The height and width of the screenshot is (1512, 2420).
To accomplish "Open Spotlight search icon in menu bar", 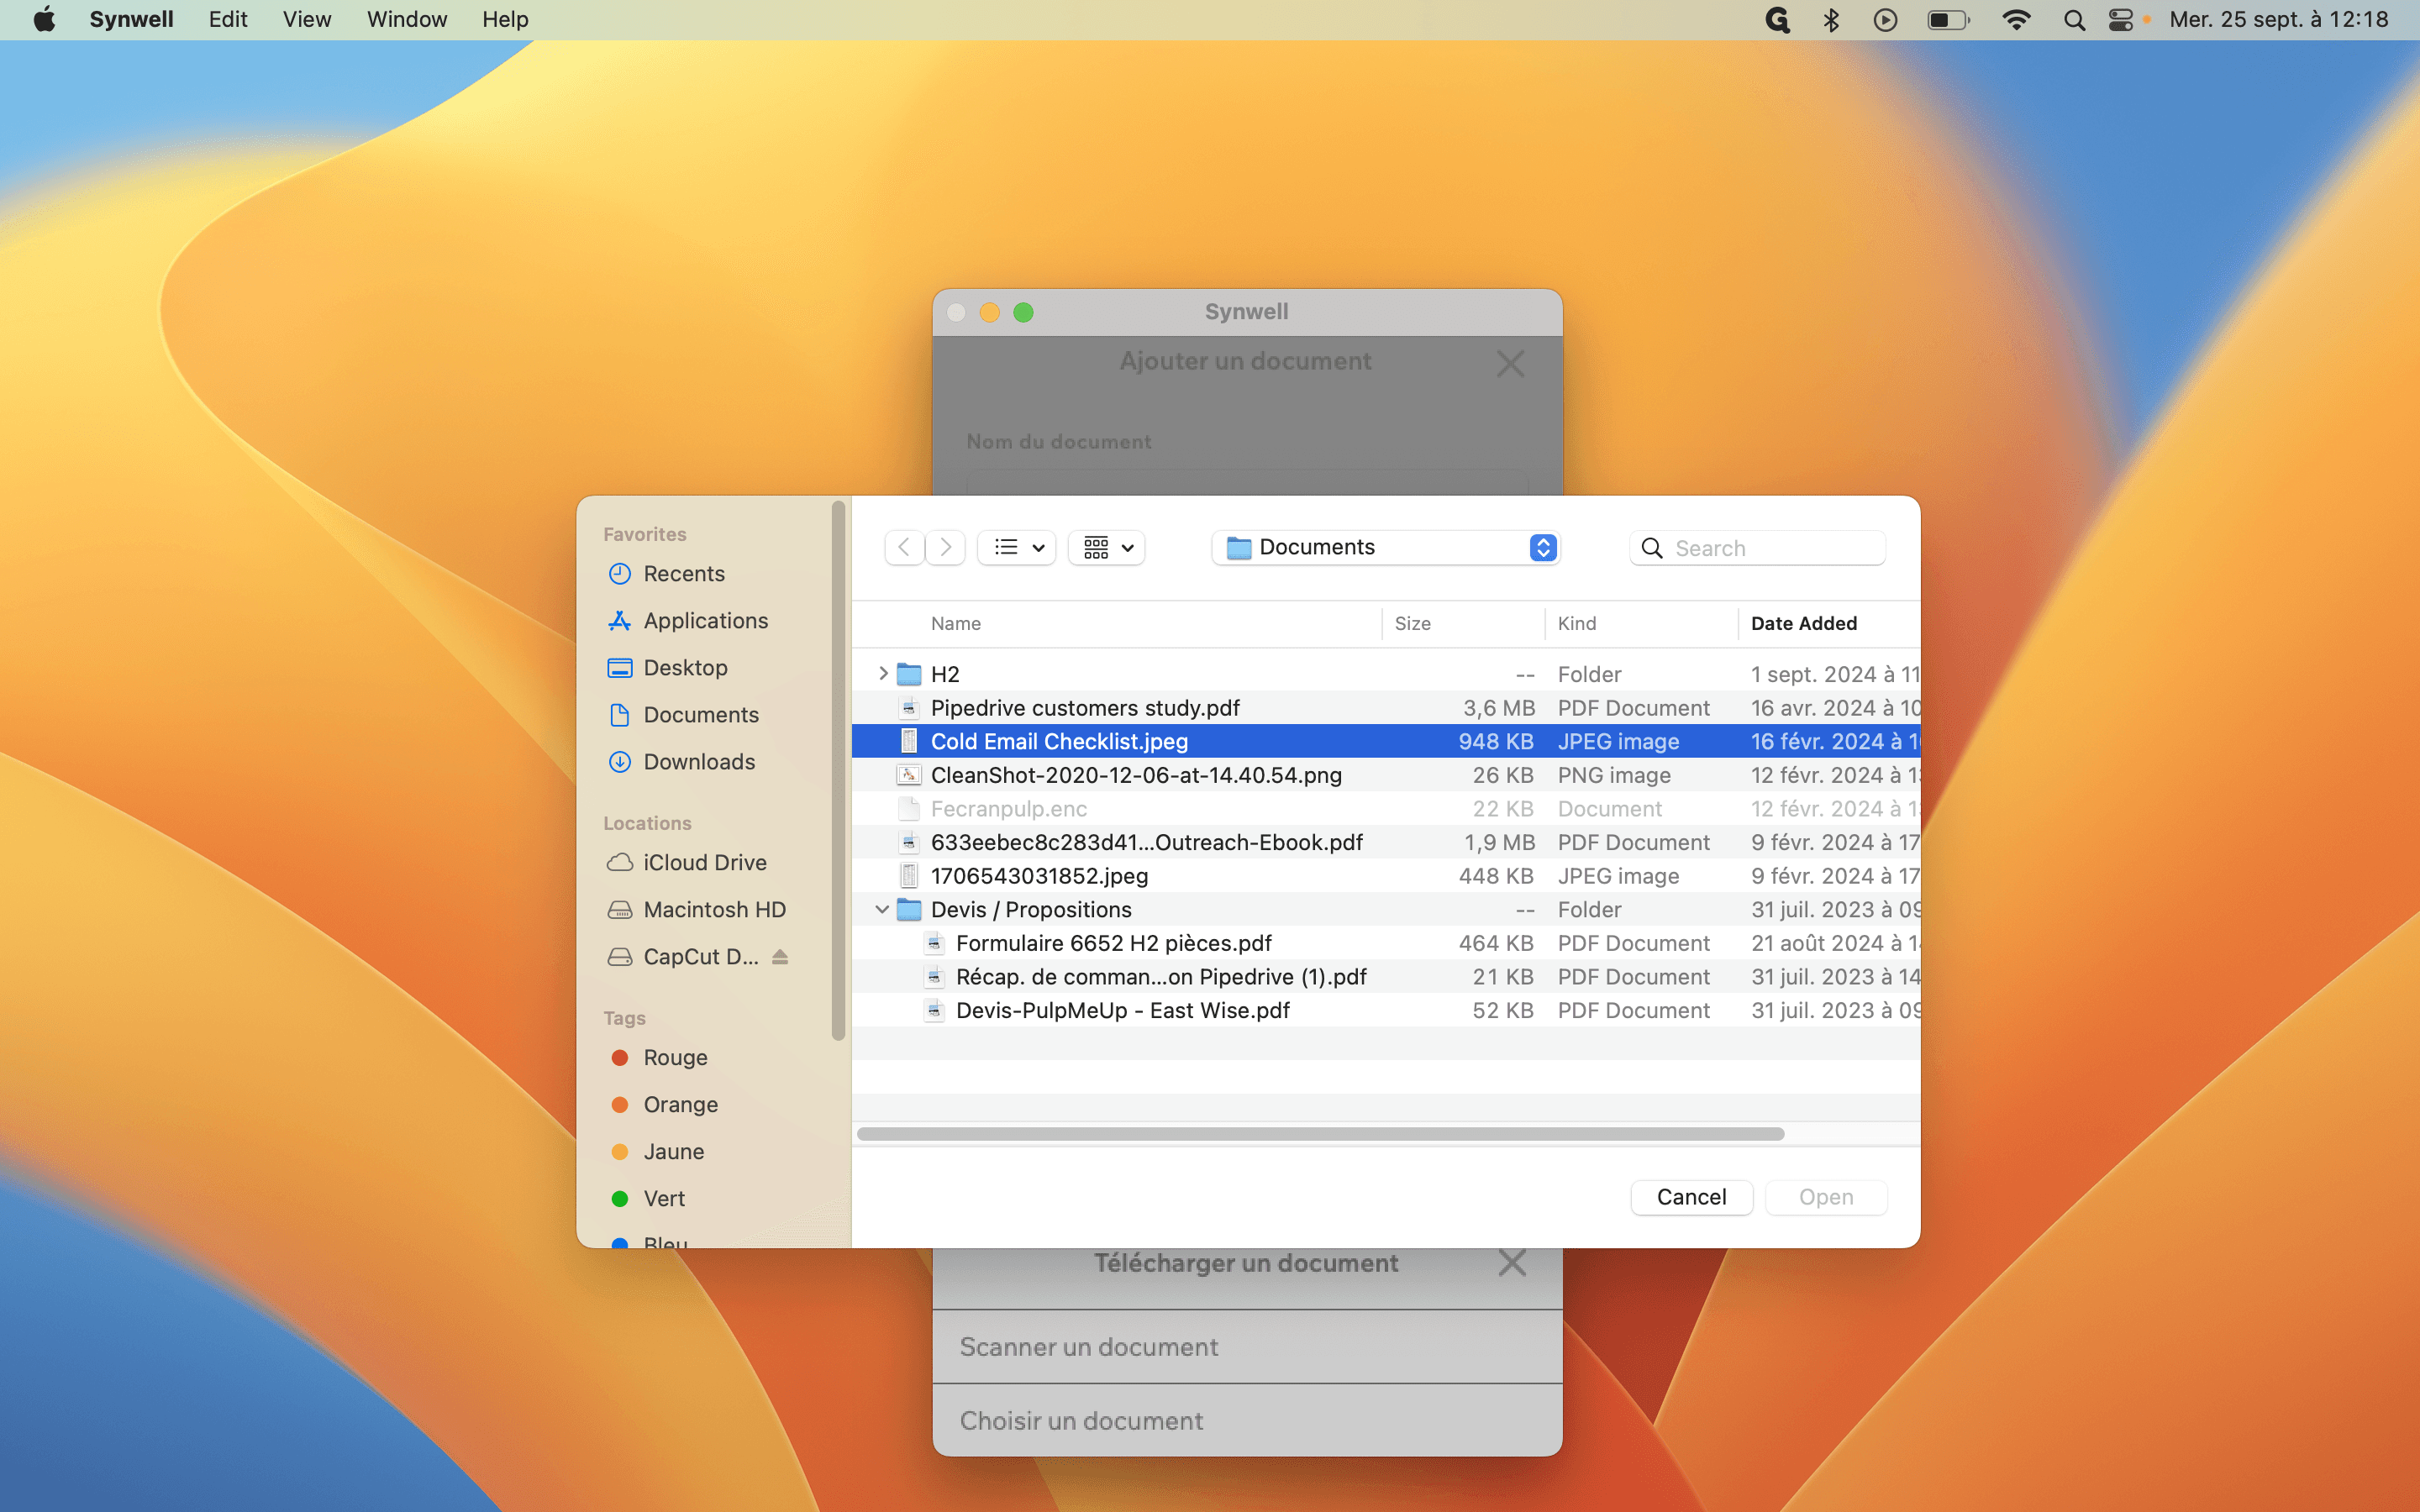I will tap(2074, 19).
